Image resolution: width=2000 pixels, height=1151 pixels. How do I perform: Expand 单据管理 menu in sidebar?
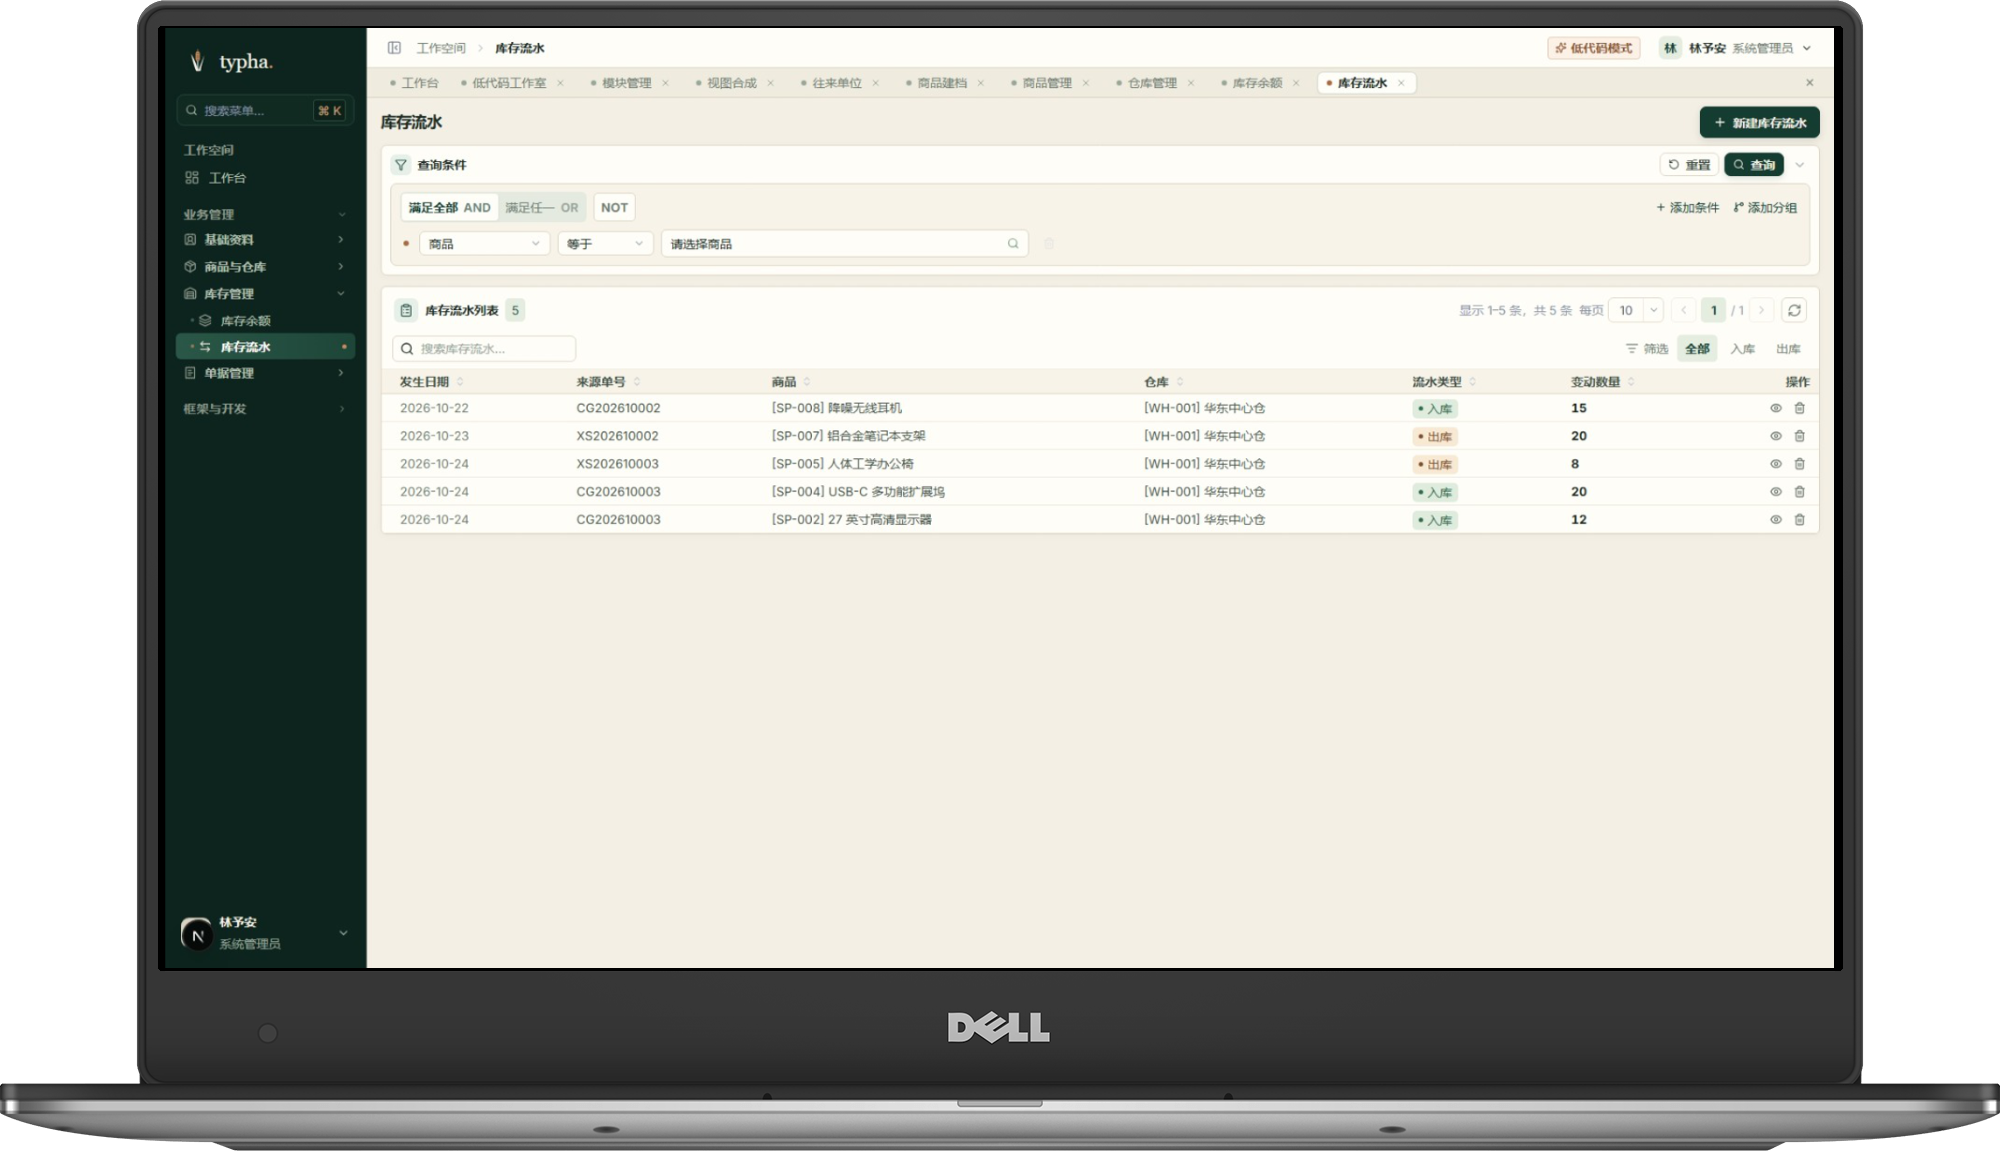[264, 373]
